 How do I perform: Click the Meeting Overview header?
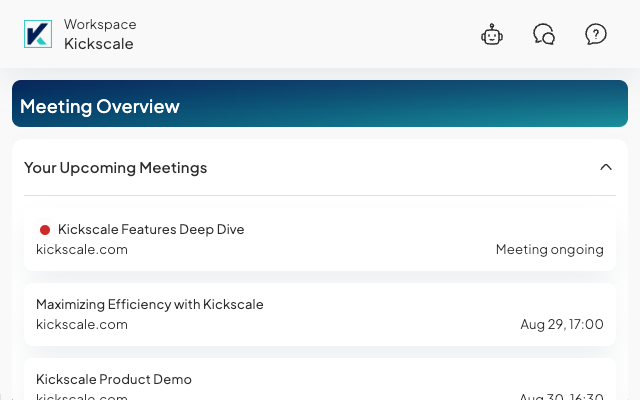coord(320,104)
